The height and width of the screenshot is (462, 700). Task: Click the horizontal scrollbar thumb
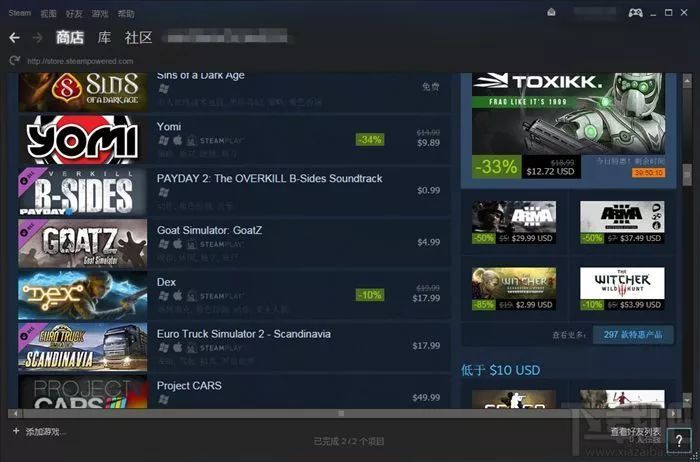[341, 413]
